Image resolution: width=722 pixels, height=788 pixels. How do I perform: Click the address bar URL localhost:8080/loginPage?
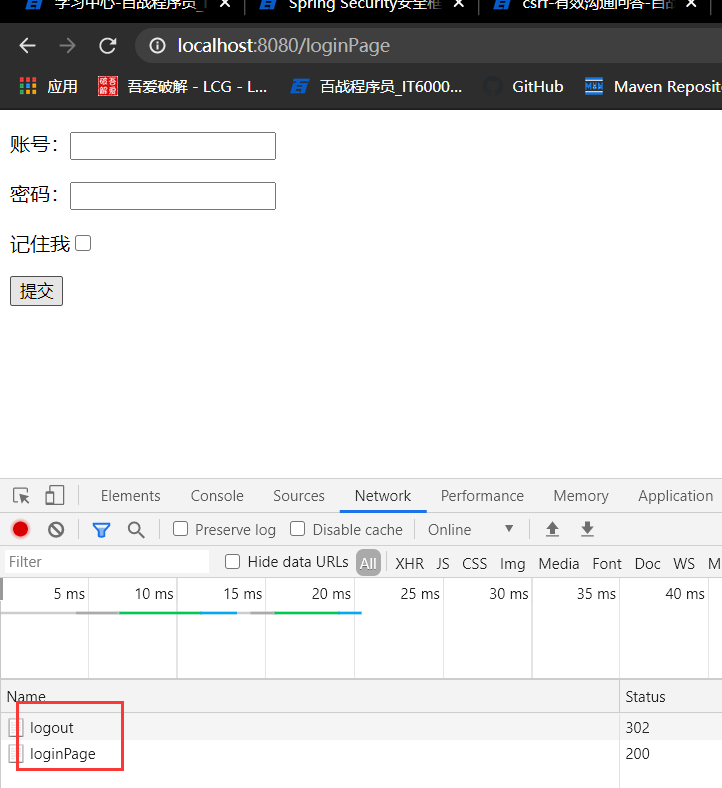click(x=283, y=46)
